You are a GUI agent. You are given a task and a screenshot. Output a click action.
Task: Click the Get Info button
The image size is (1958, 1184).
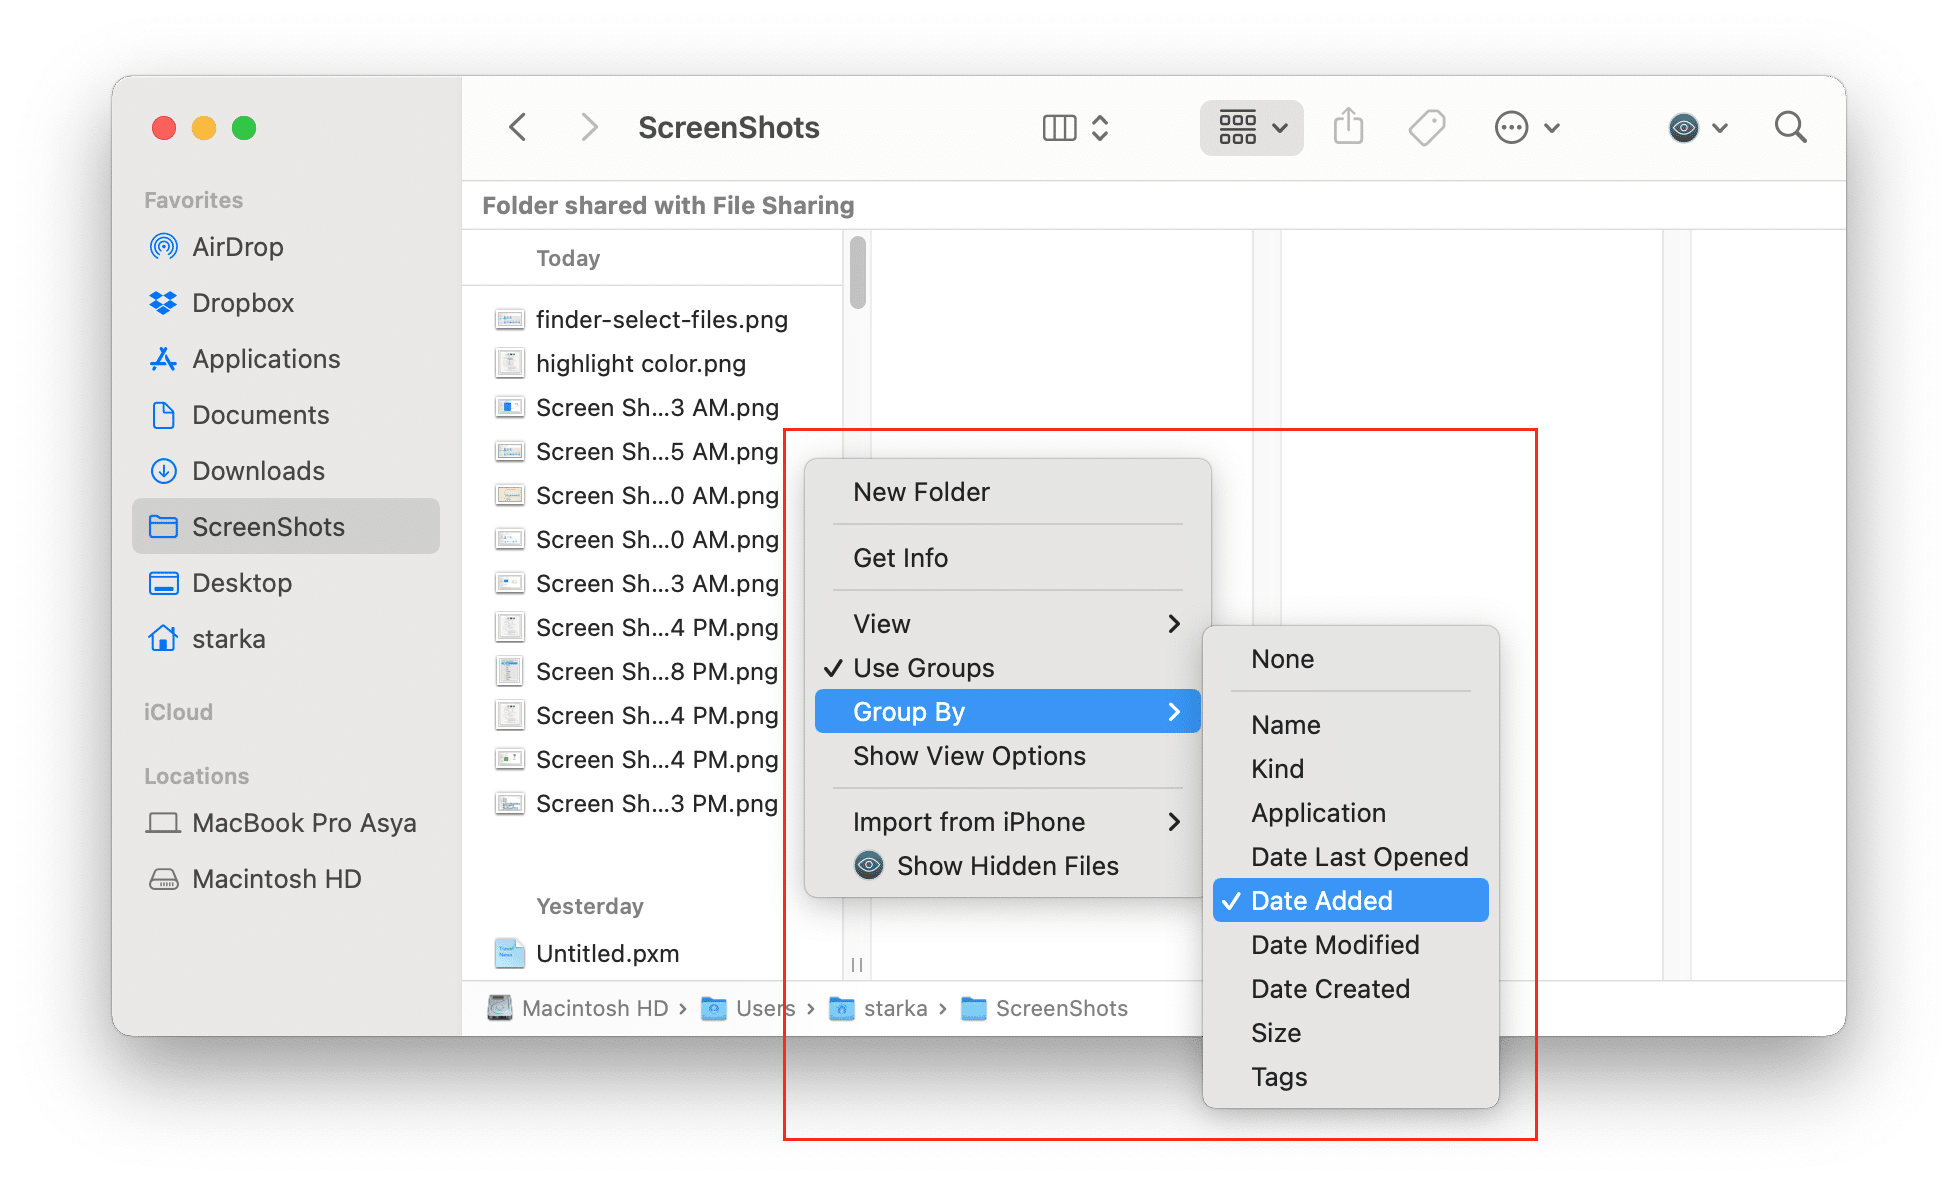[901, 559]
